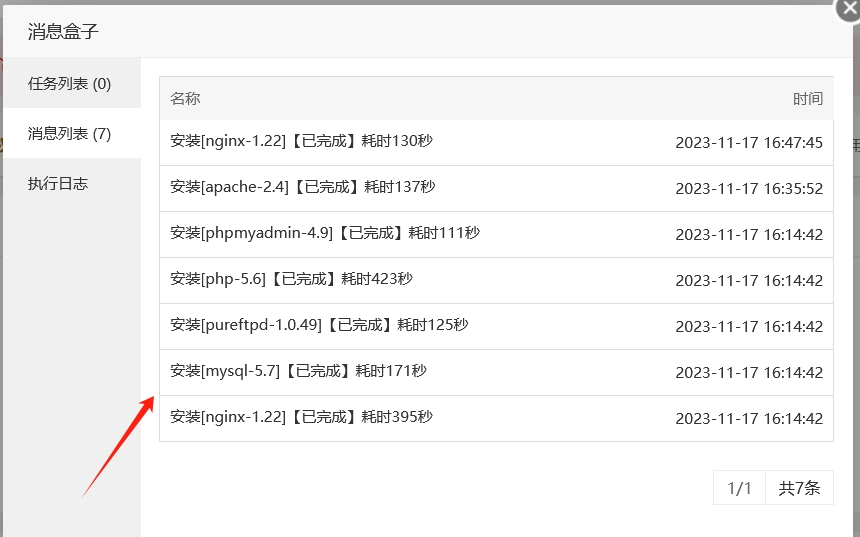The width and height of the screenshot is (860, 537).
Task: Select nginx-1.22 row taking 395 seconds
Action: (x=301, y=418)
